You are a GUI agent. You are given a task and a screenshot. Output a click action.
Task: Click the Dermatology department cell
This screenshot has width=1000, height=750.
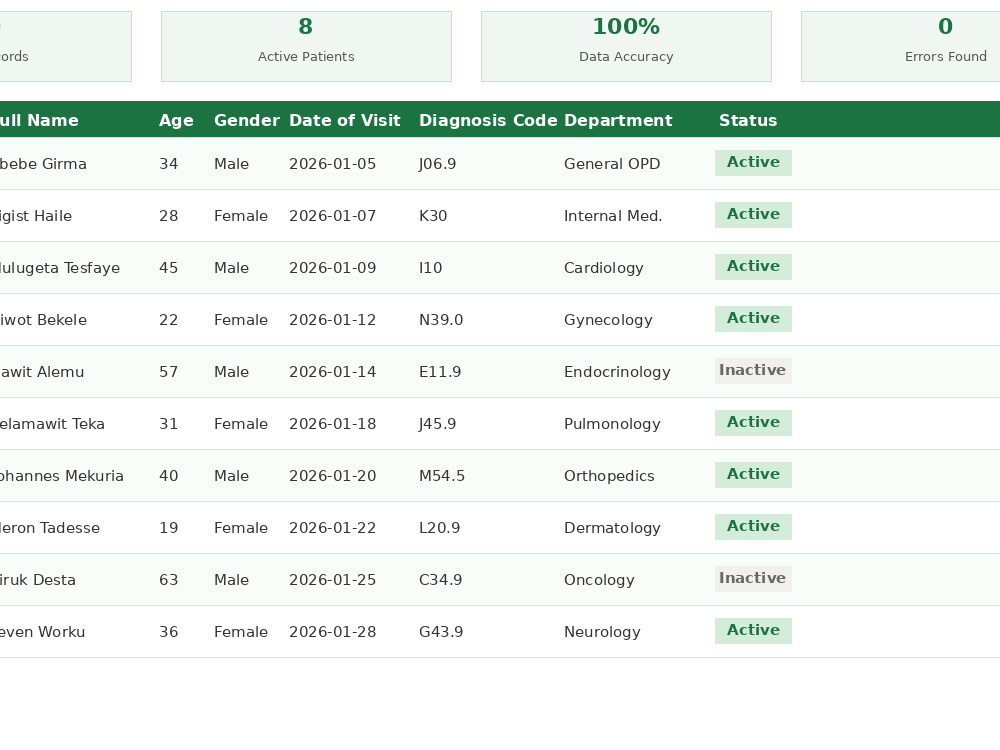[612, 529]
